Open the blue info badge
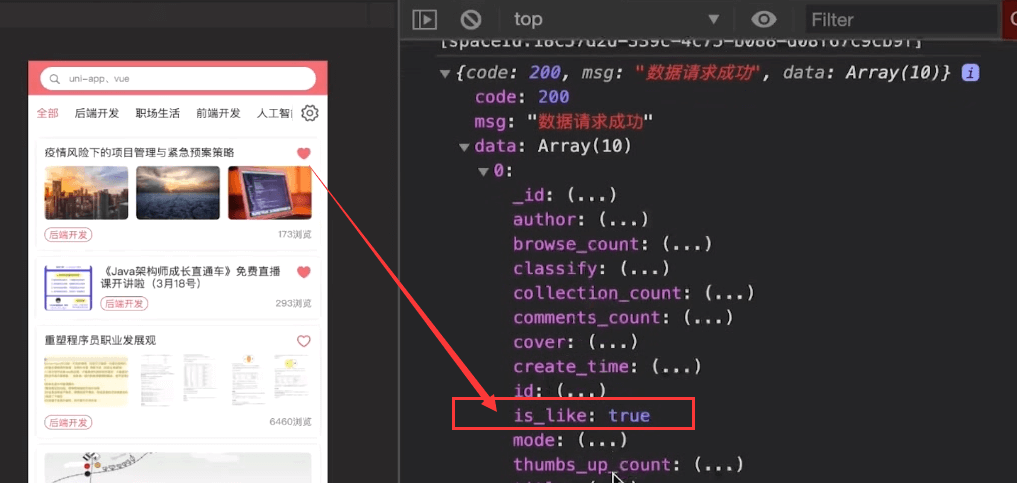 (970, 73)
